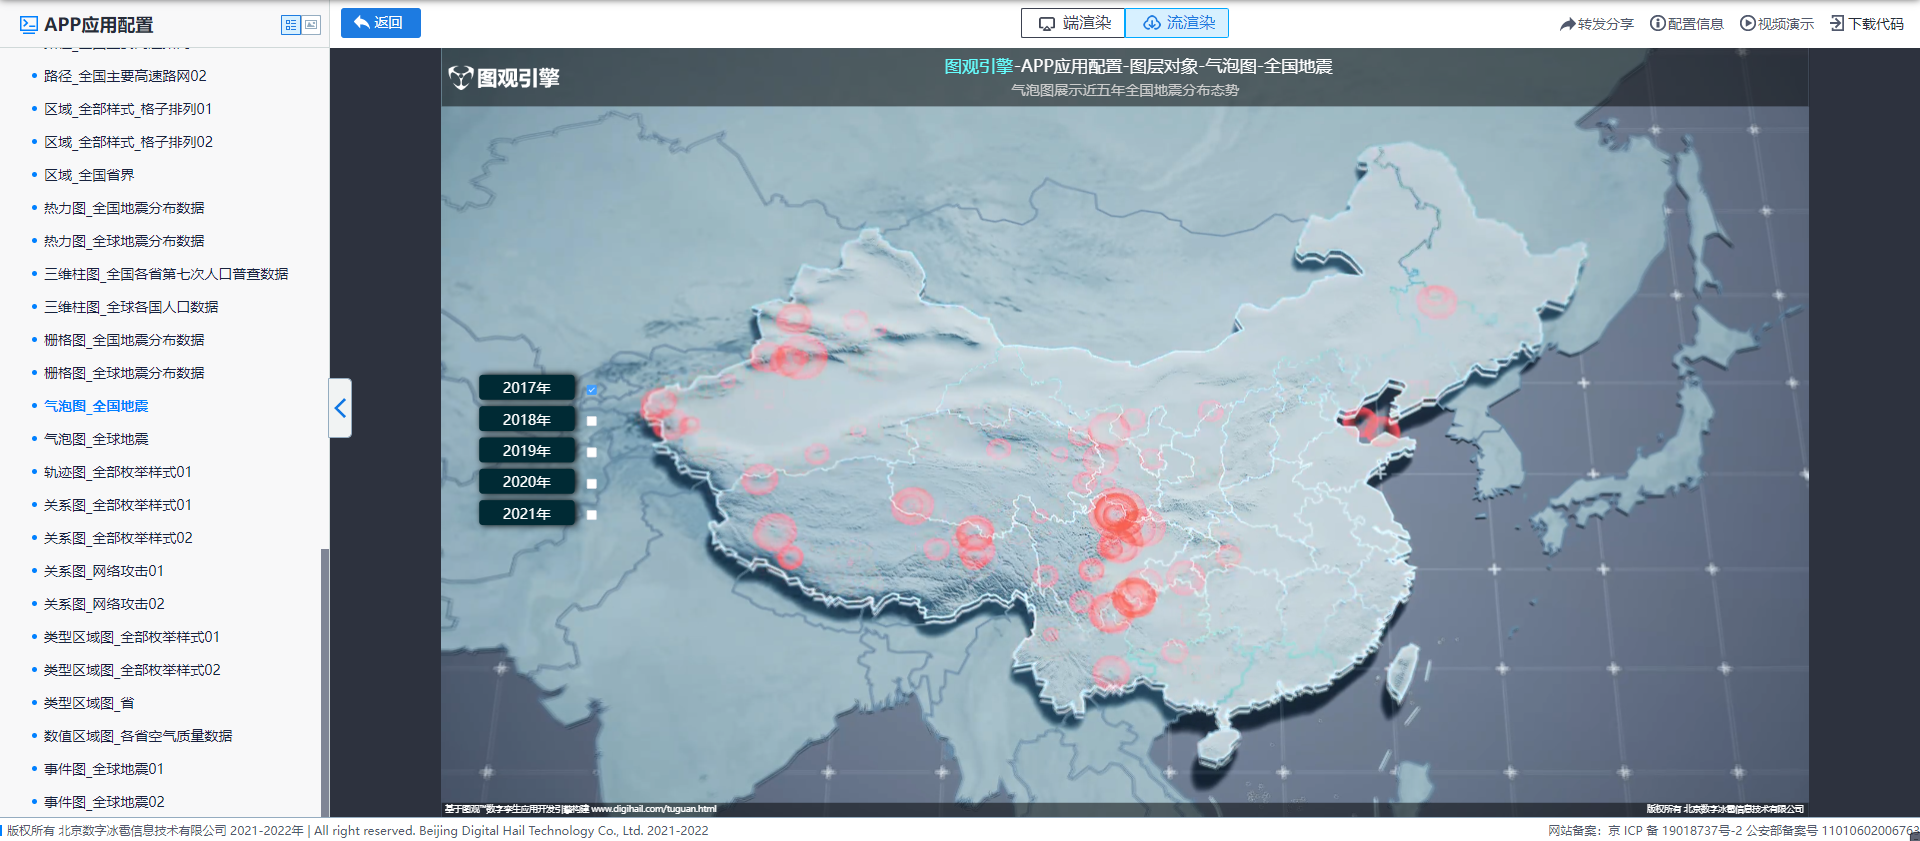Click APP应用配置 terminal icon
This screenshot has width=1920, height=841.
(x=29, y=25)
